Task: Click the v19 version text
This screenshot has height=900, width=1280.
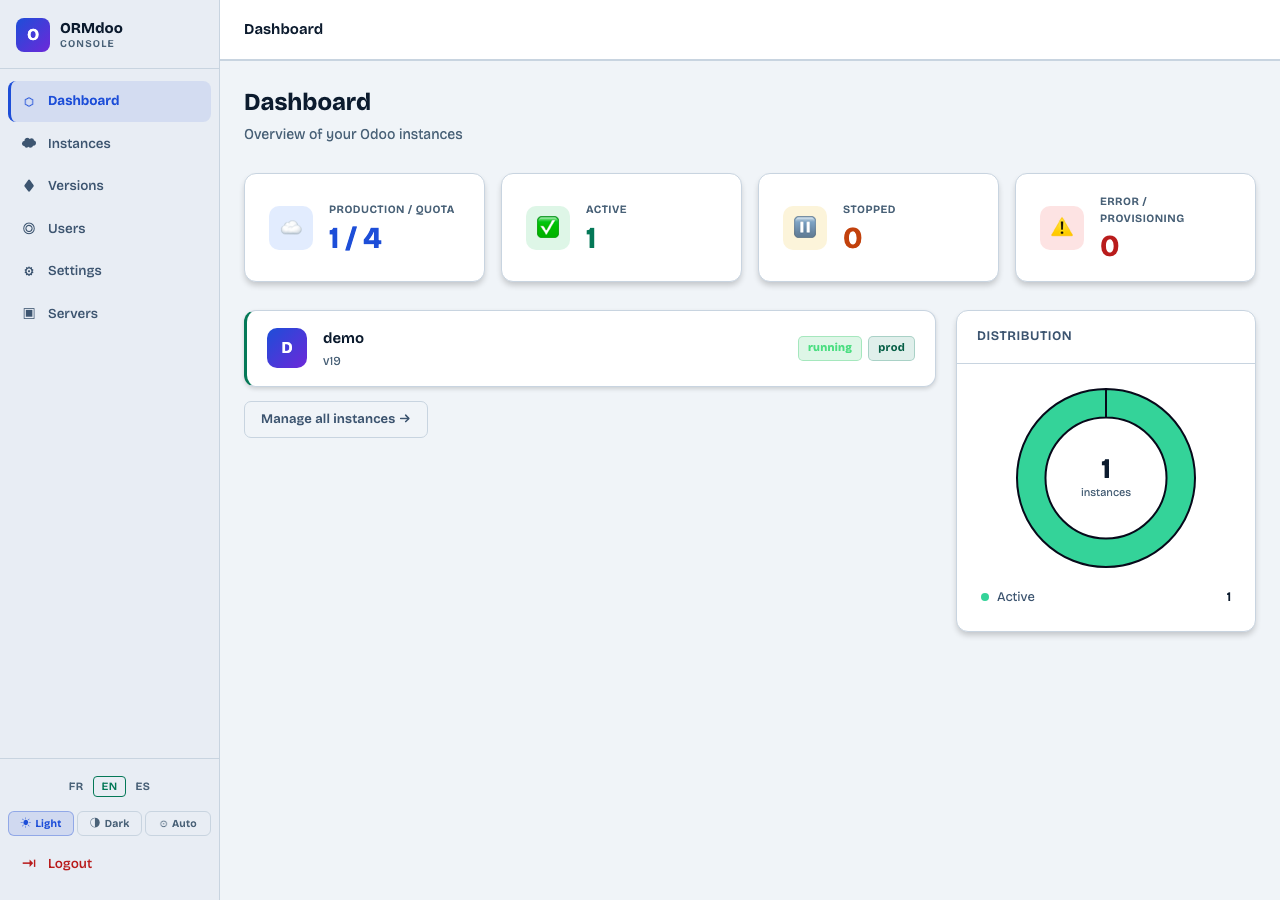Action: pos(332,361)
